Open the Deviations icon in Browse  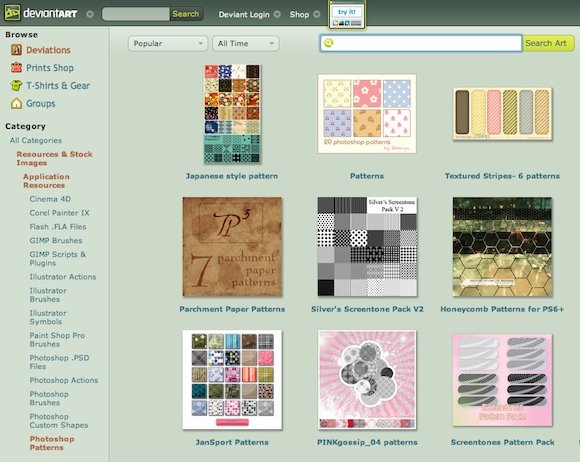pos(16,50)
